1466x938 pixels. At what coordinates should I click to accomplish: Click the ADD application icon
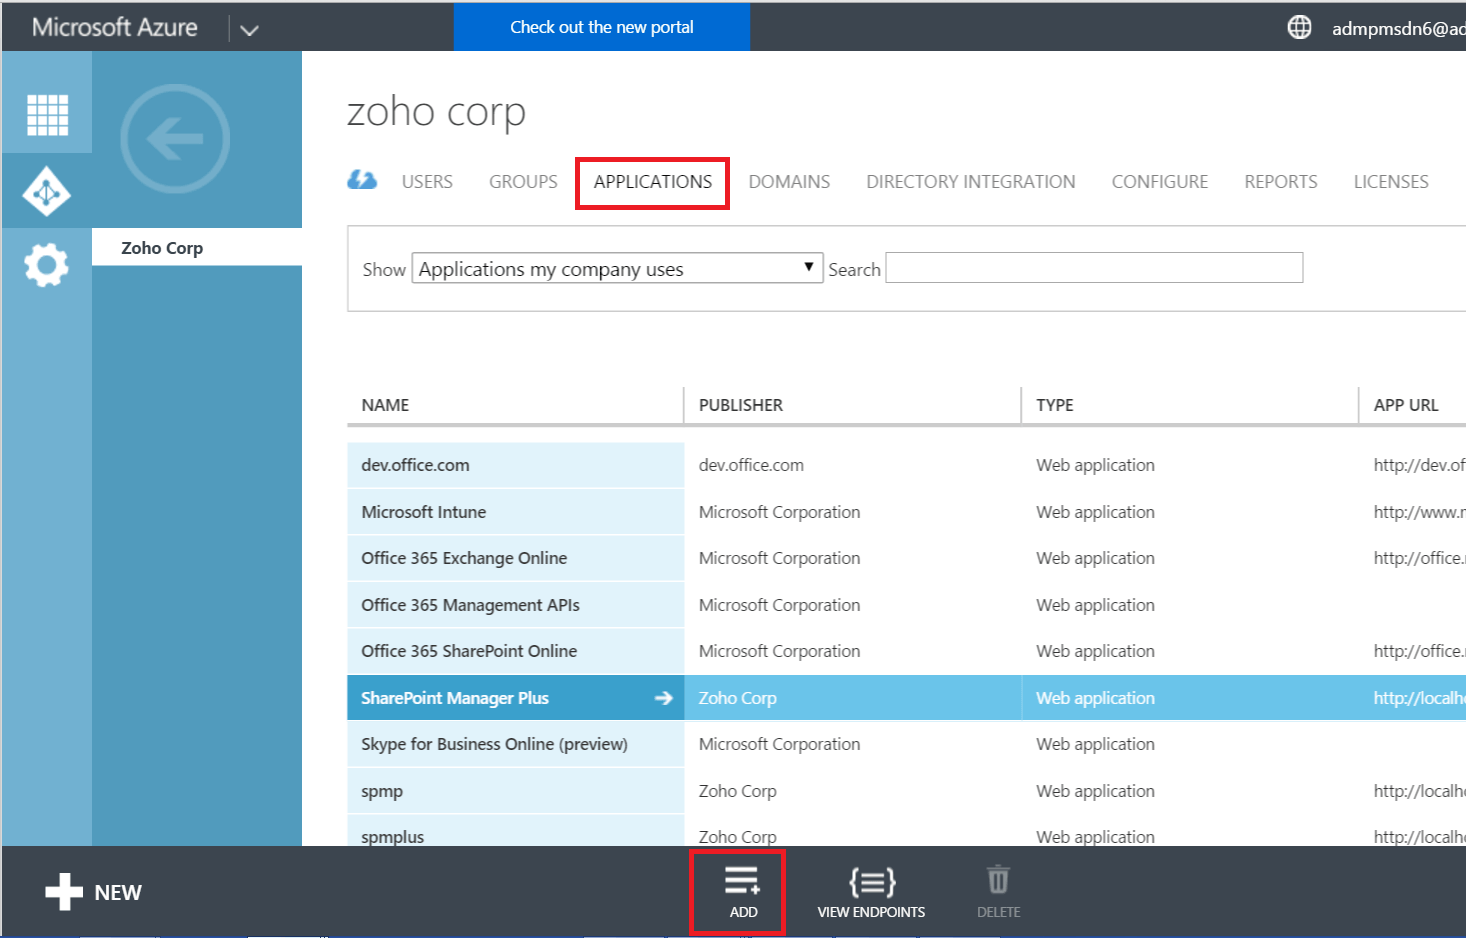[x=743, y=881]
